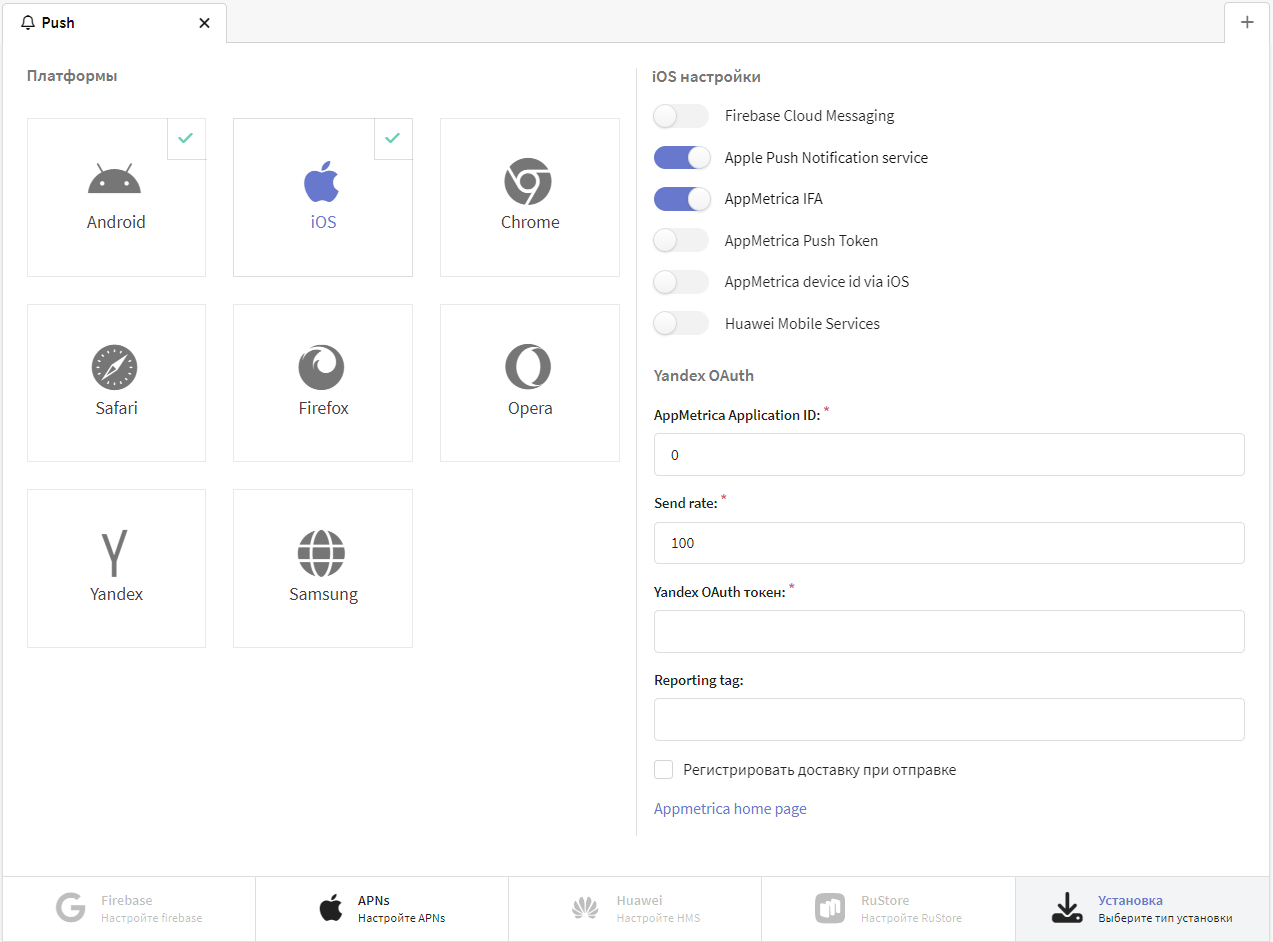This screenshot has height=942, width=1273.
Task: Click the bell icon on Push tab
Action: (28, 22)
